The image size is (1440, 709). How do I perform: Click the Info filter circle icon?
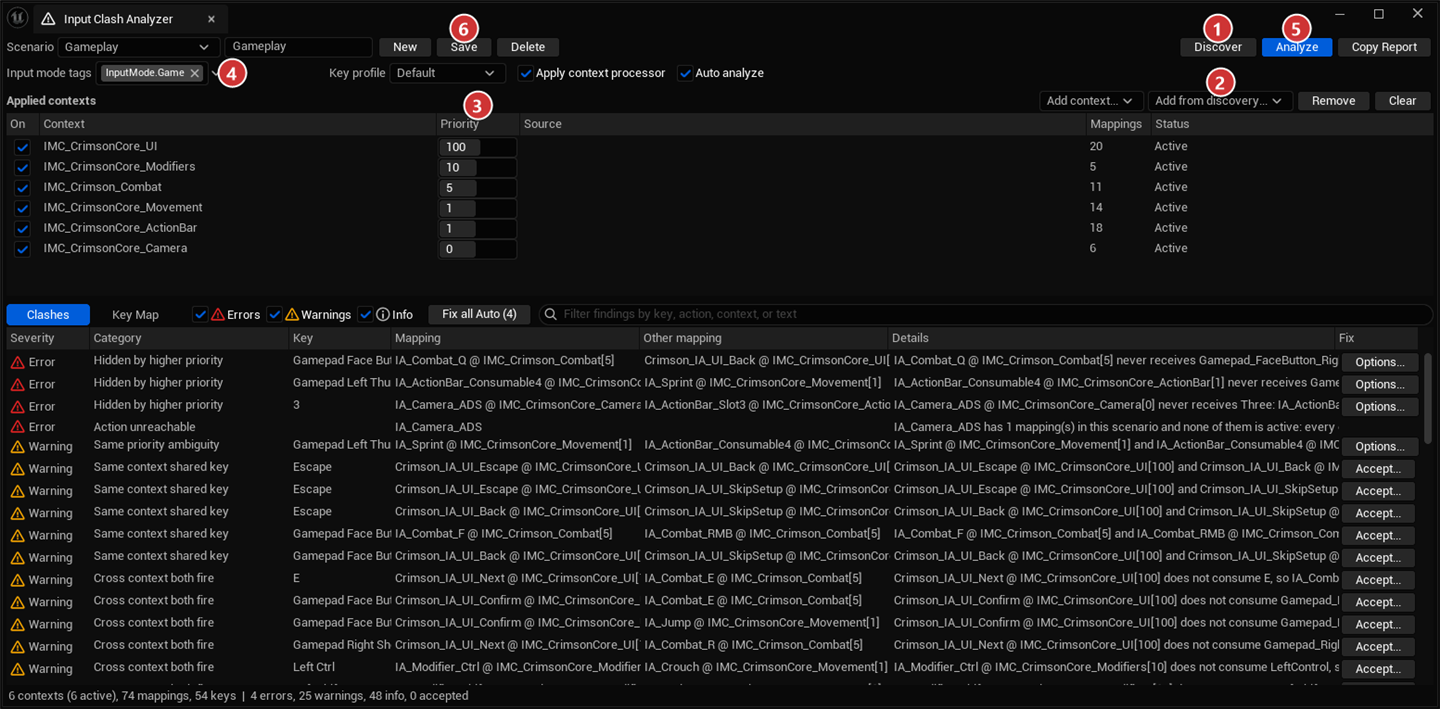(382, 314)
